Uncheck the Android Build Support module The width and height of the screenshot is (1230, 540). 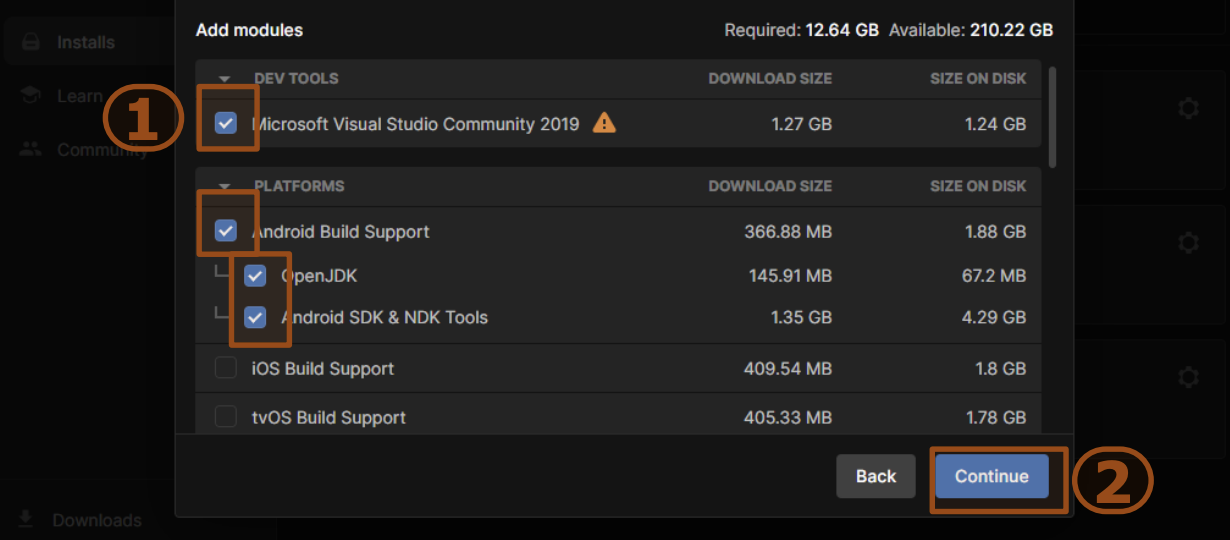point(226,231)
